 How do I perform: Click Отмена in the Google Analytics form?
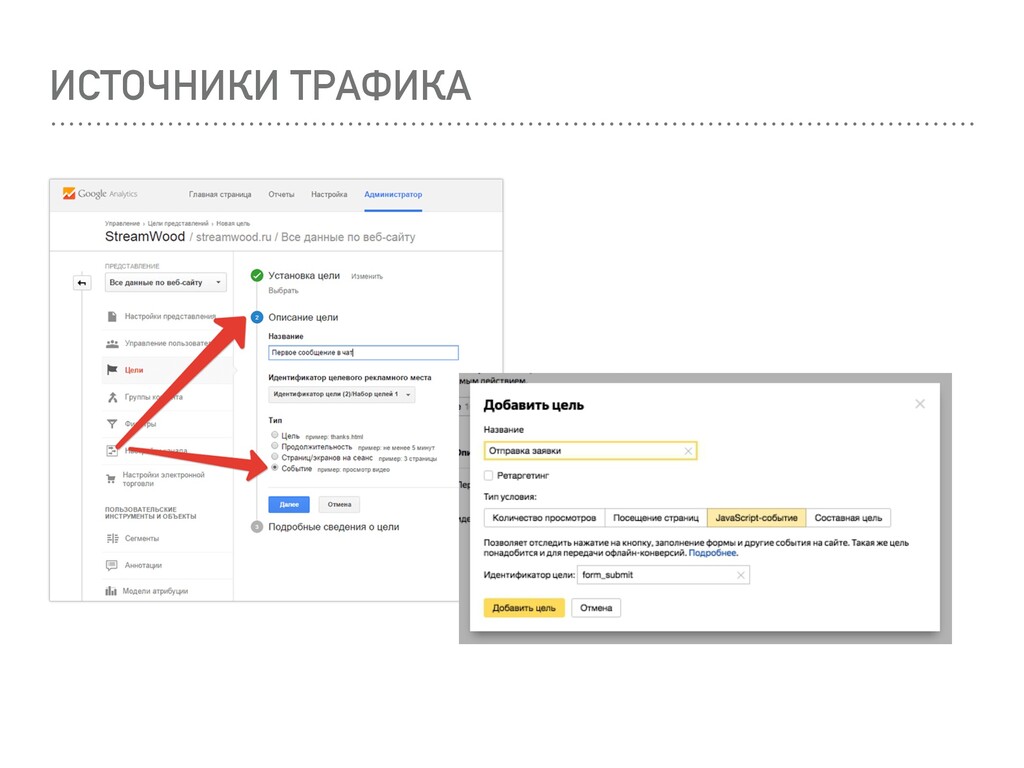pyautogui.click(x=340, y=504)
